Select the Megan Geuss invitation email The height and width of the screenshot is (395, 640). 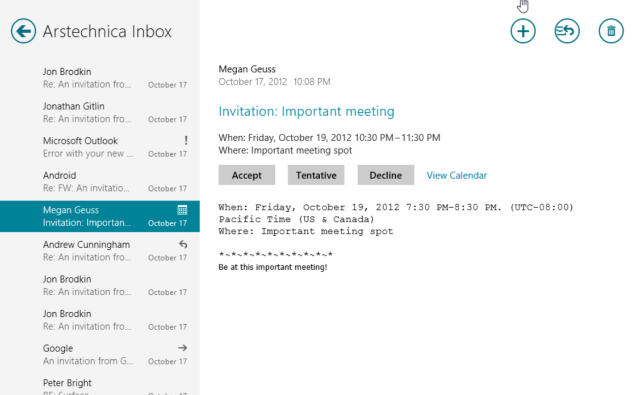click(100, 216)
